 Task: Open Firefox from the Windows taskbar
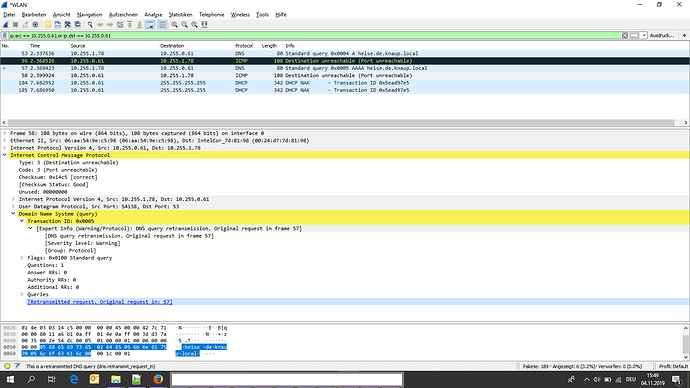tap(158, 379)
